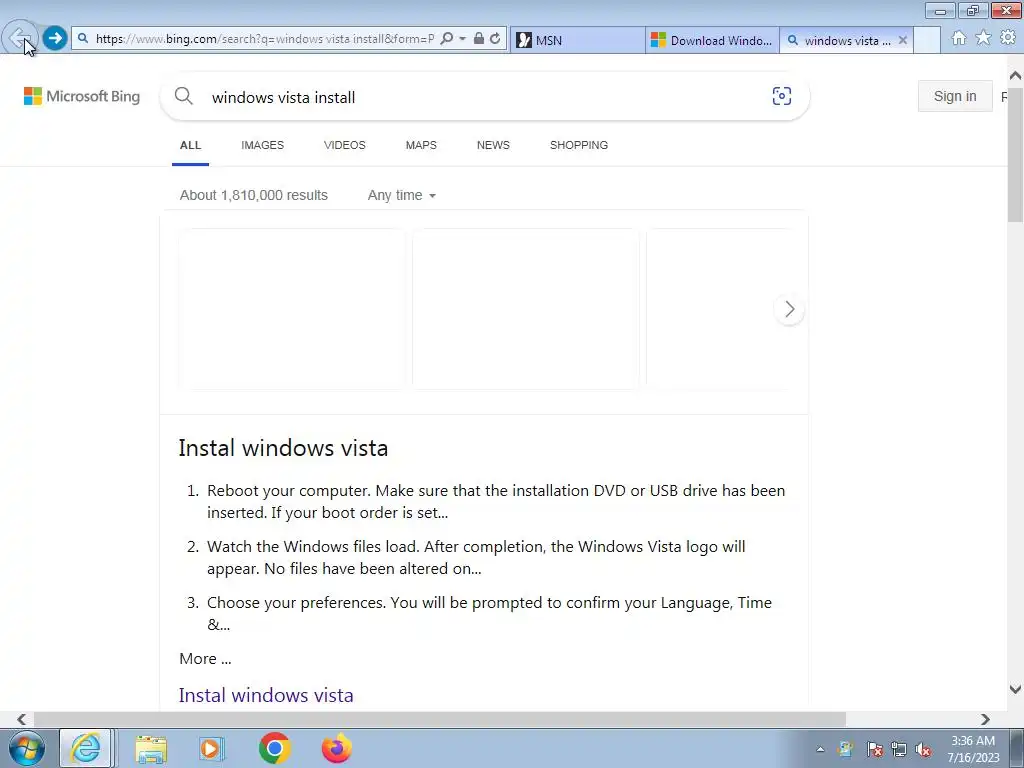This screenshot has height=768, width=1024.
Task: Click the browser Forward arrow button
Action: tap(55, 38)
